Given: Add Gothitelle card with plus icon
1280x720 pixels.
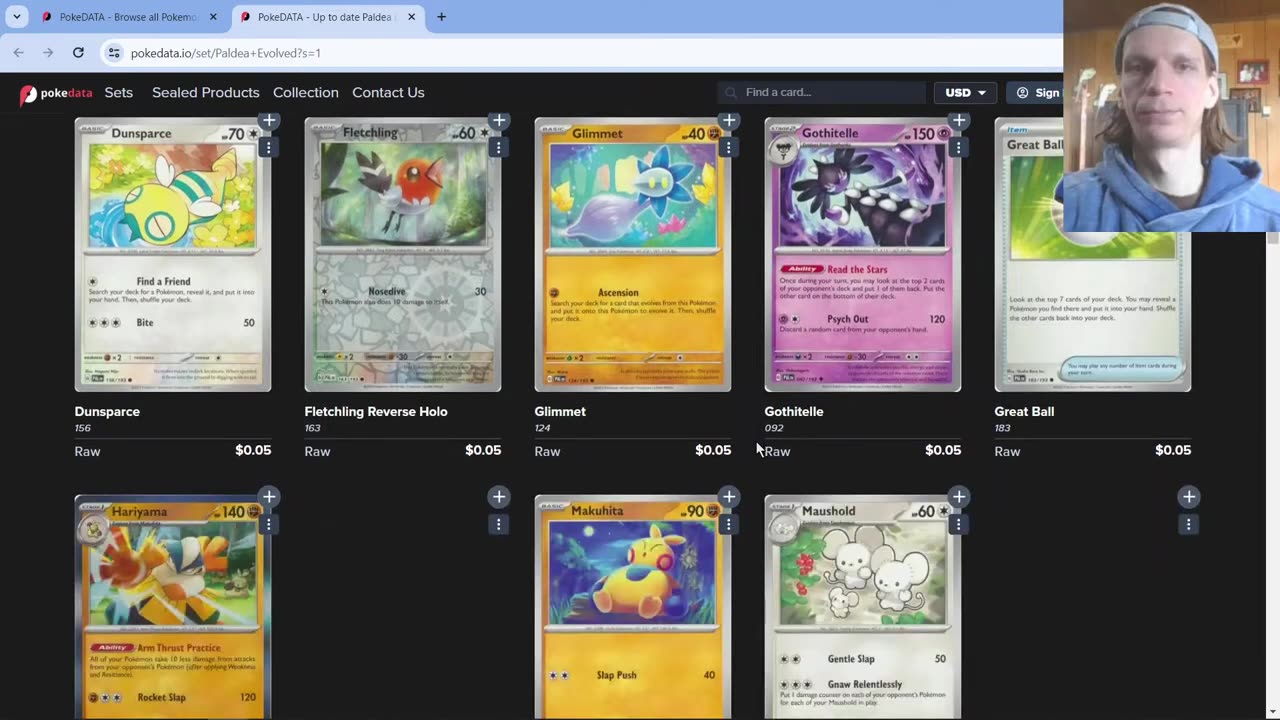Looking at the screenshot, I should 959,121.
